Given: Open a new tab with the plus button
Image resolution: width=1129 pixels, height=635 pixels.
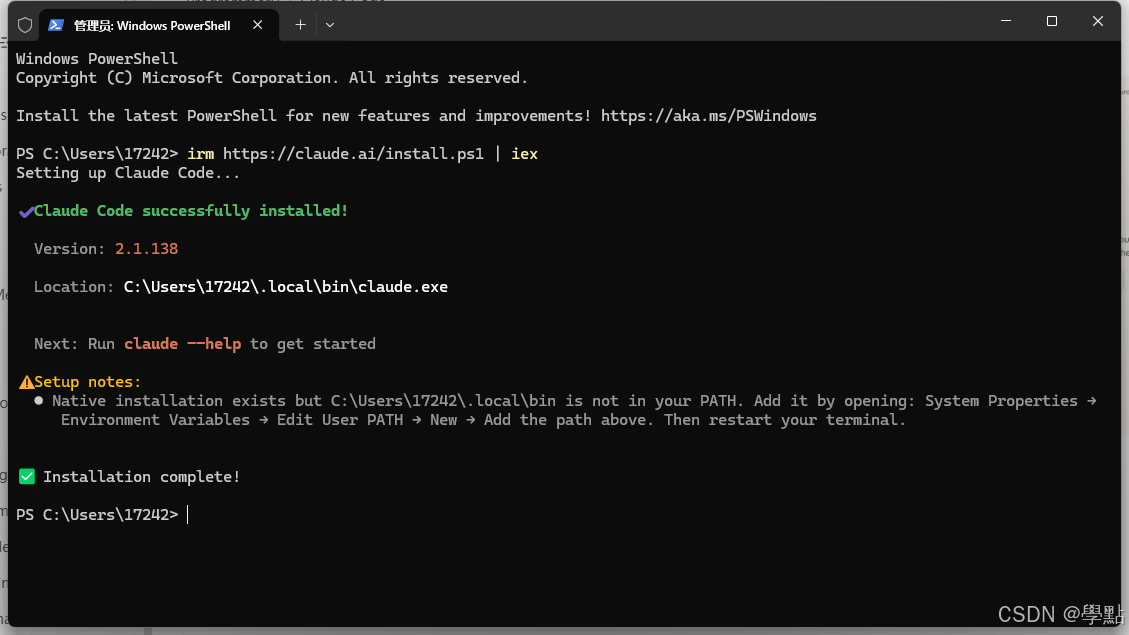Looking at the screenshot, I should click(x=300, y=25).
